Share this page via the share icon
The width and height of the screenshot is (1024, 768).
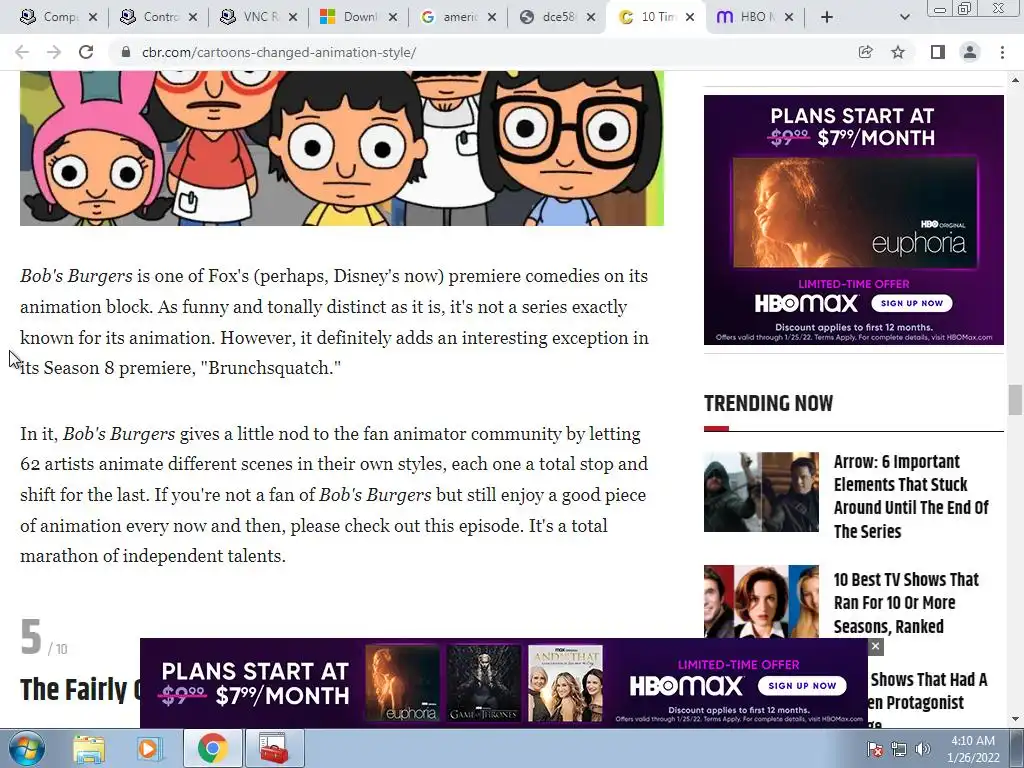pos(865,52)
